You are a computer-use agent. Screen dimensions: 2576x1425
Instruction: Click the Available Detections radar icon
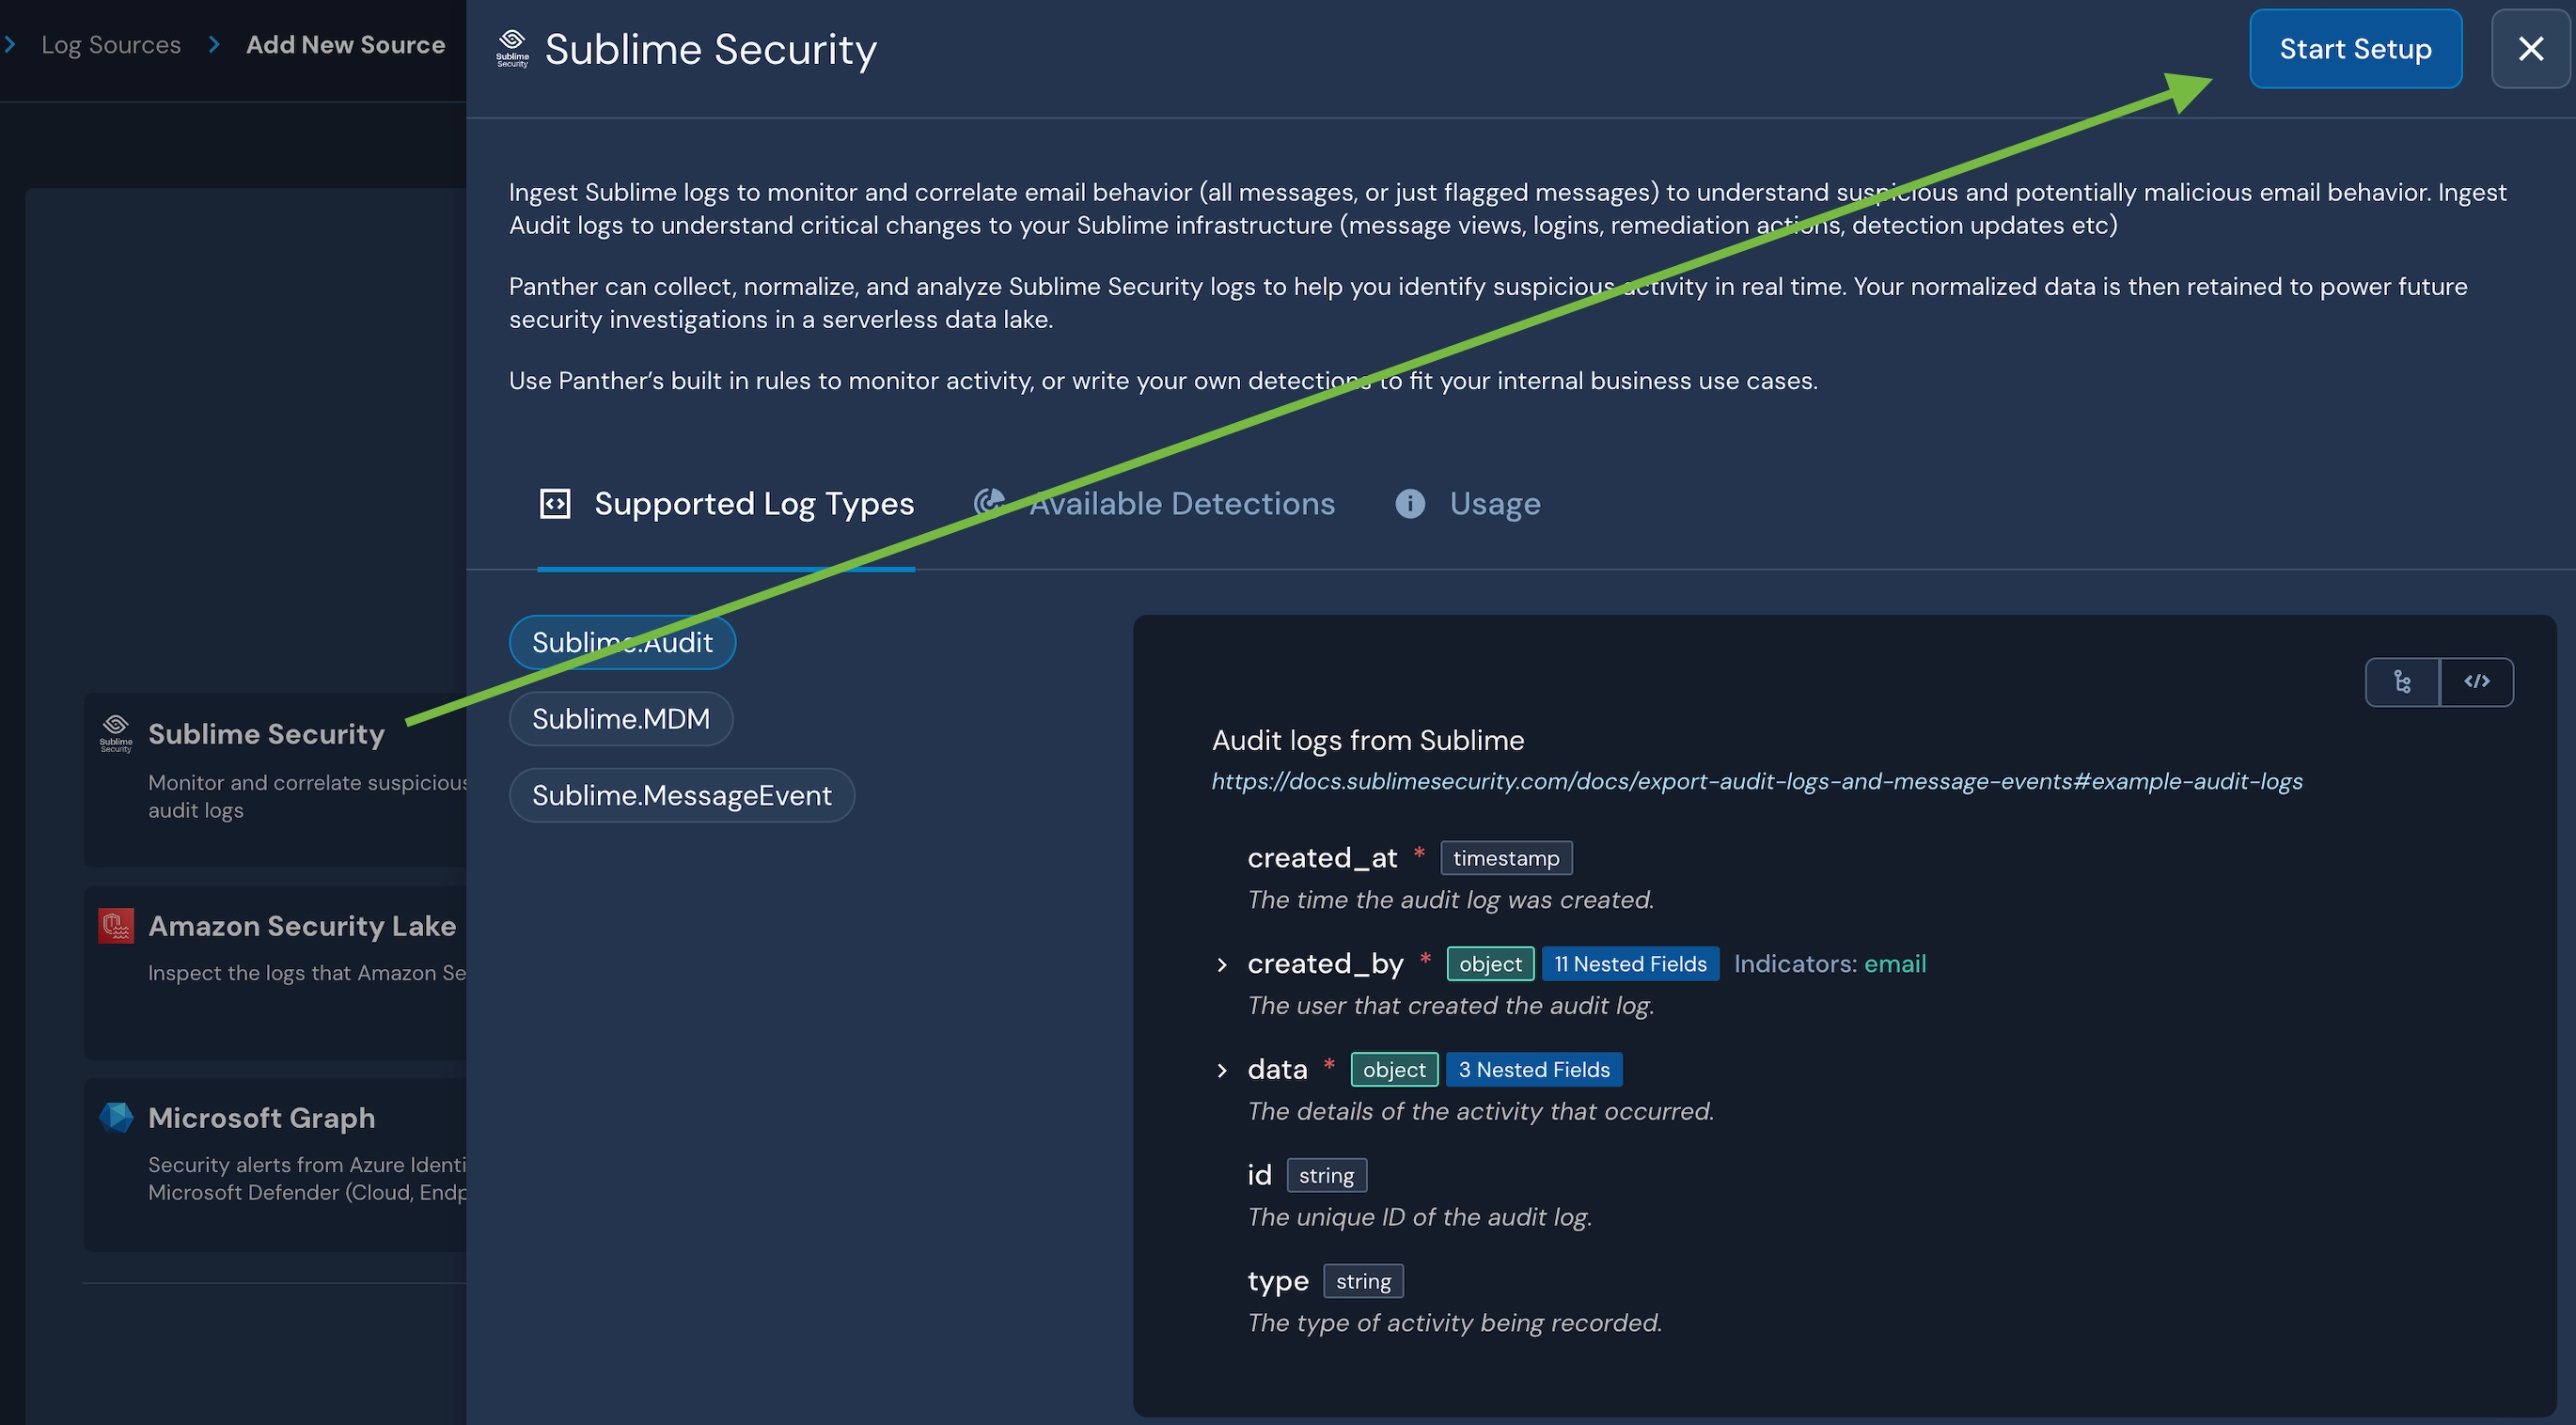988,502
